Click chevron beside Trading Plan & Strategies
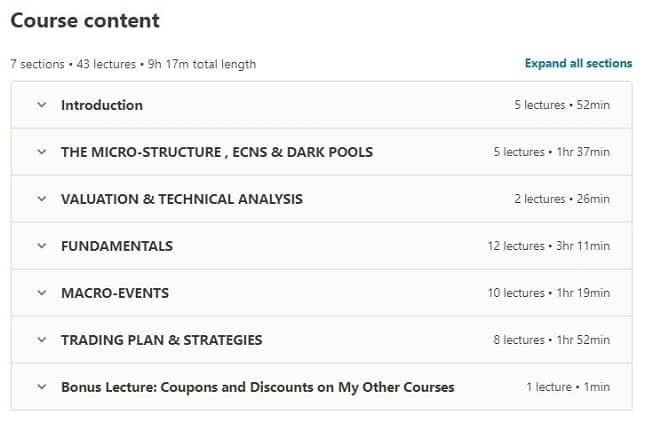645x422 pixels. [x=41, y=340]
